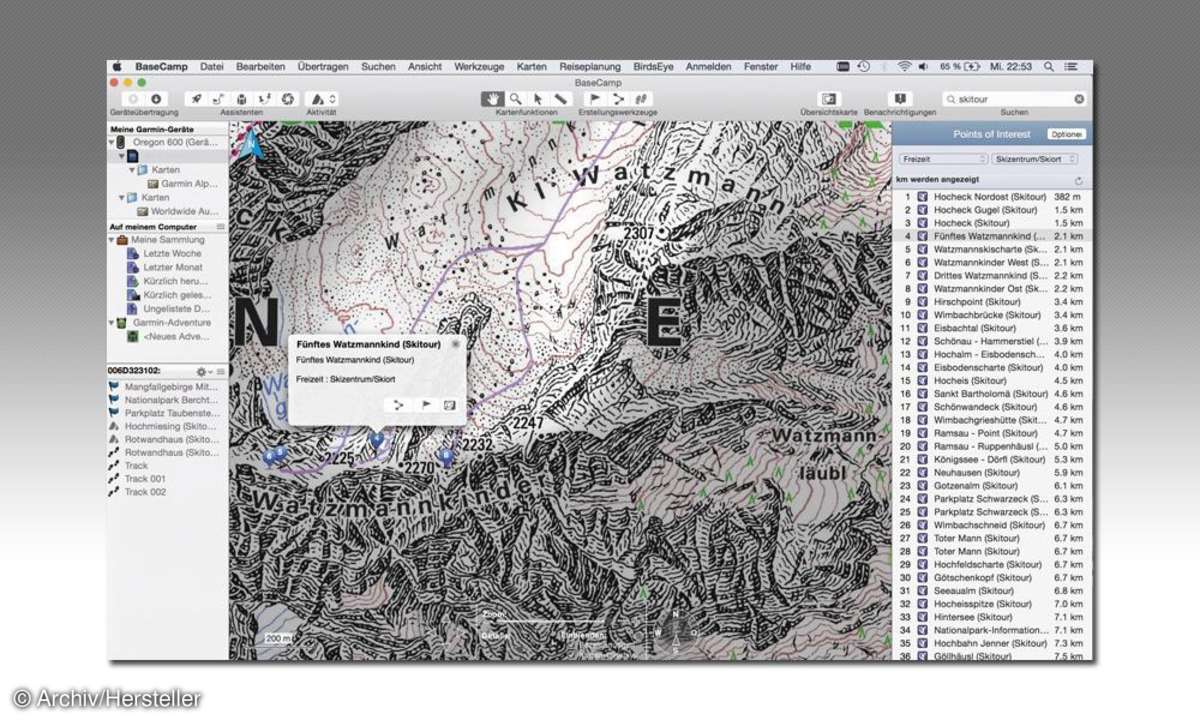Collapse the Meine Sammlung folder
1200x720 pixels.
tap(112, 240)
